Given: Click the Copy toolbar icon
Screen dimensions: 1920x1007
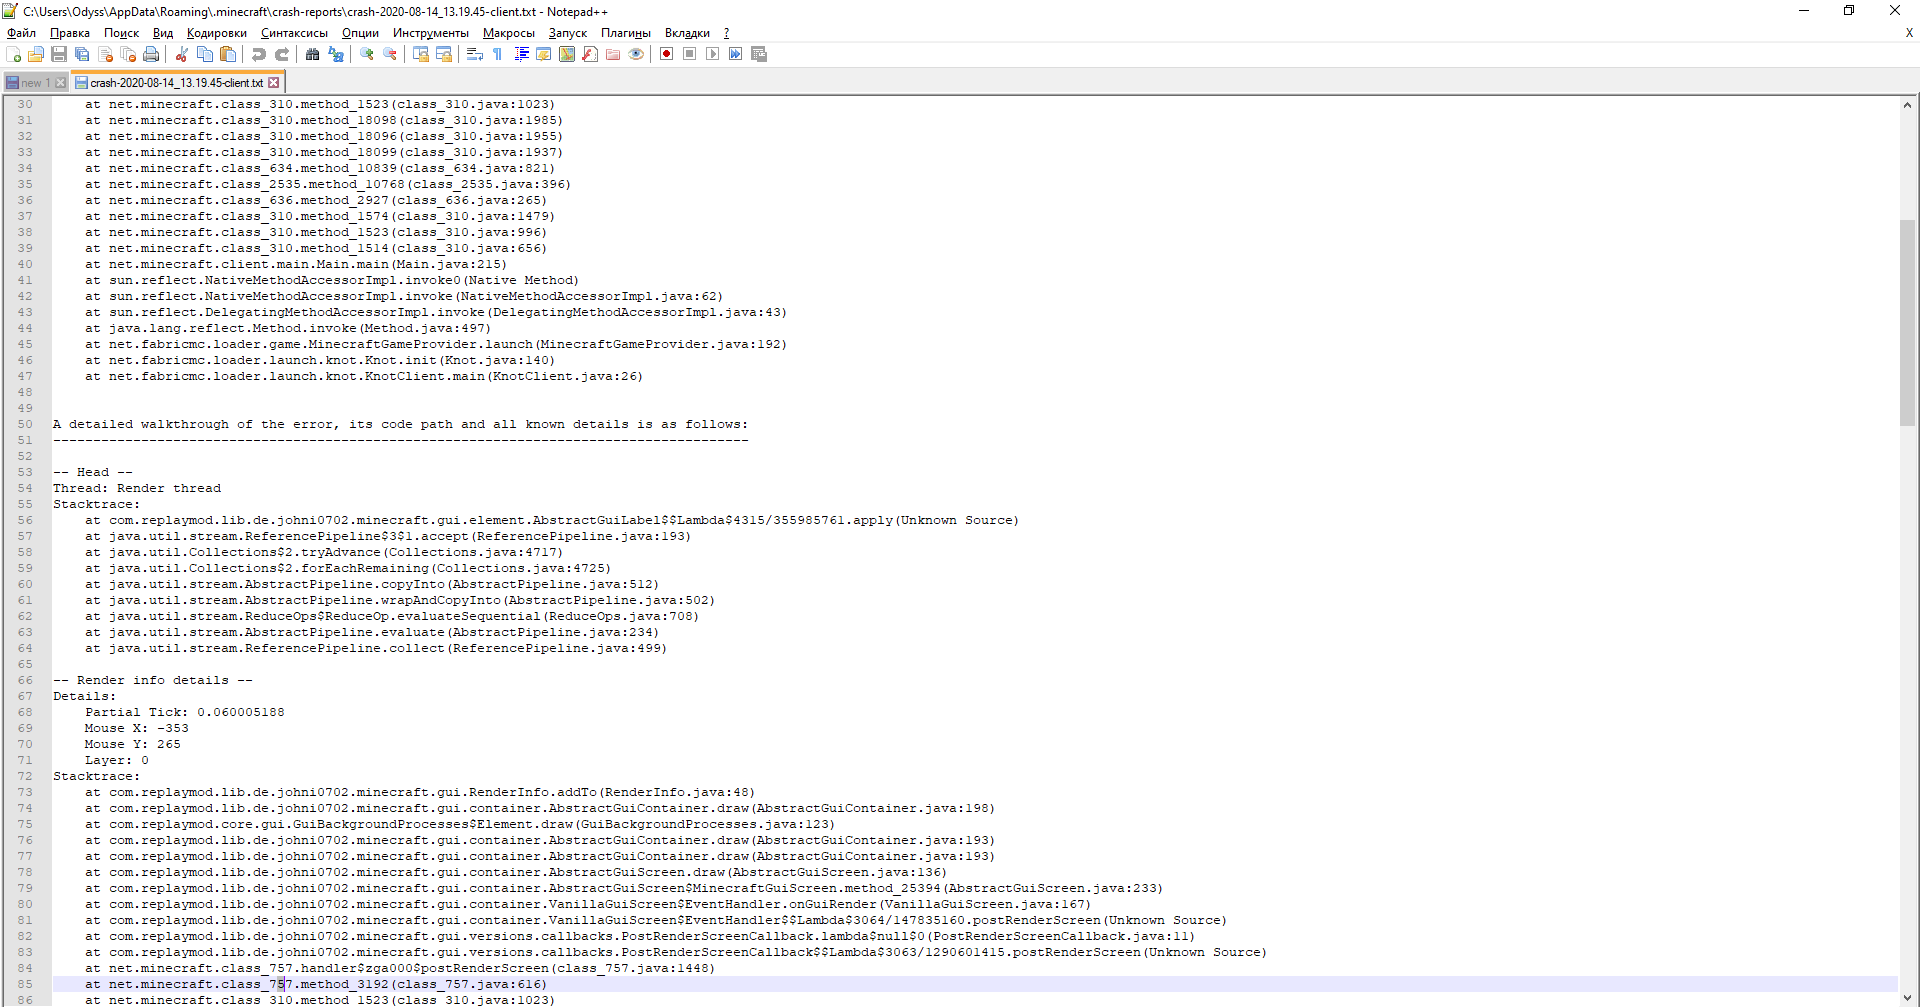Looking at the screenshot, I should tap(205, 54).
